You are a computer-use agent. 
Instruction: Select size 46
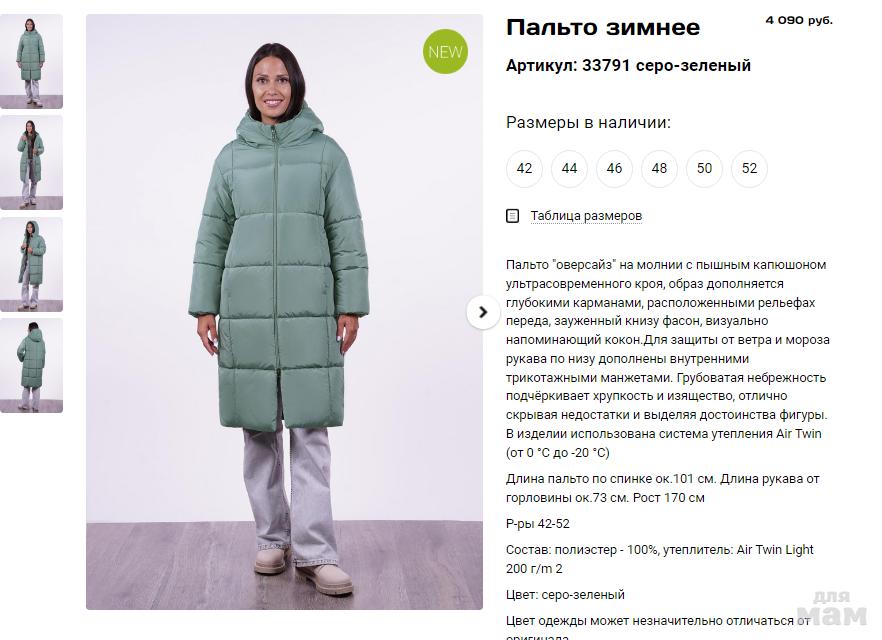coord(614,168)
